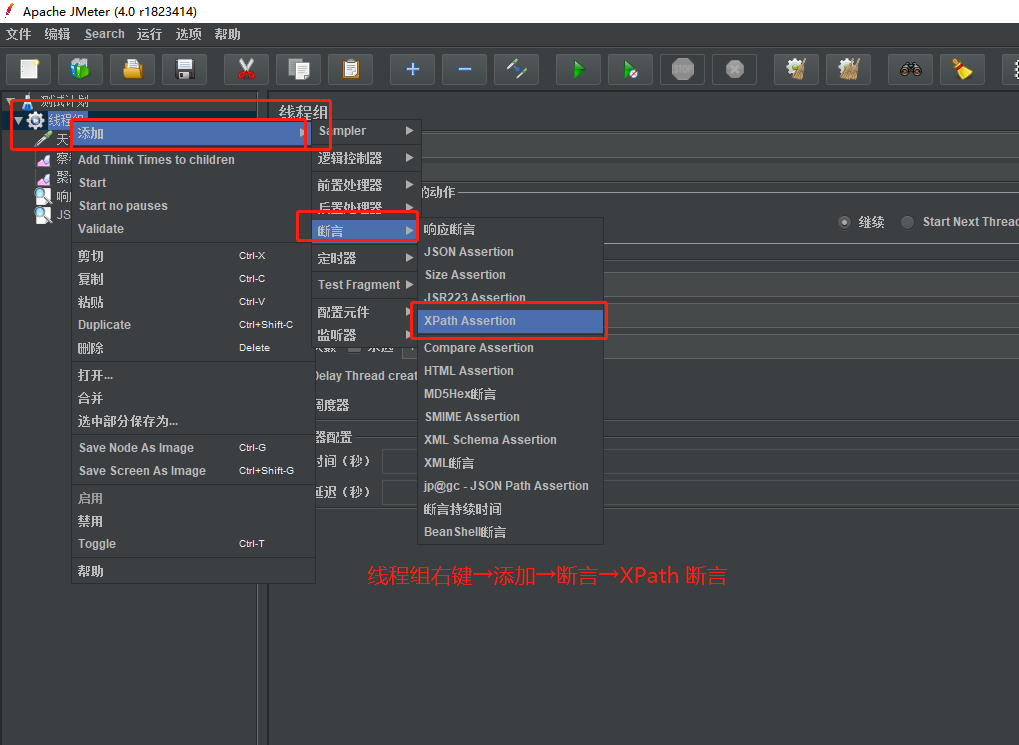Expand the Sampler submenu
The width and height of the screenshot is (1019, 745).
pyautogui.click(x=366, y=131)
